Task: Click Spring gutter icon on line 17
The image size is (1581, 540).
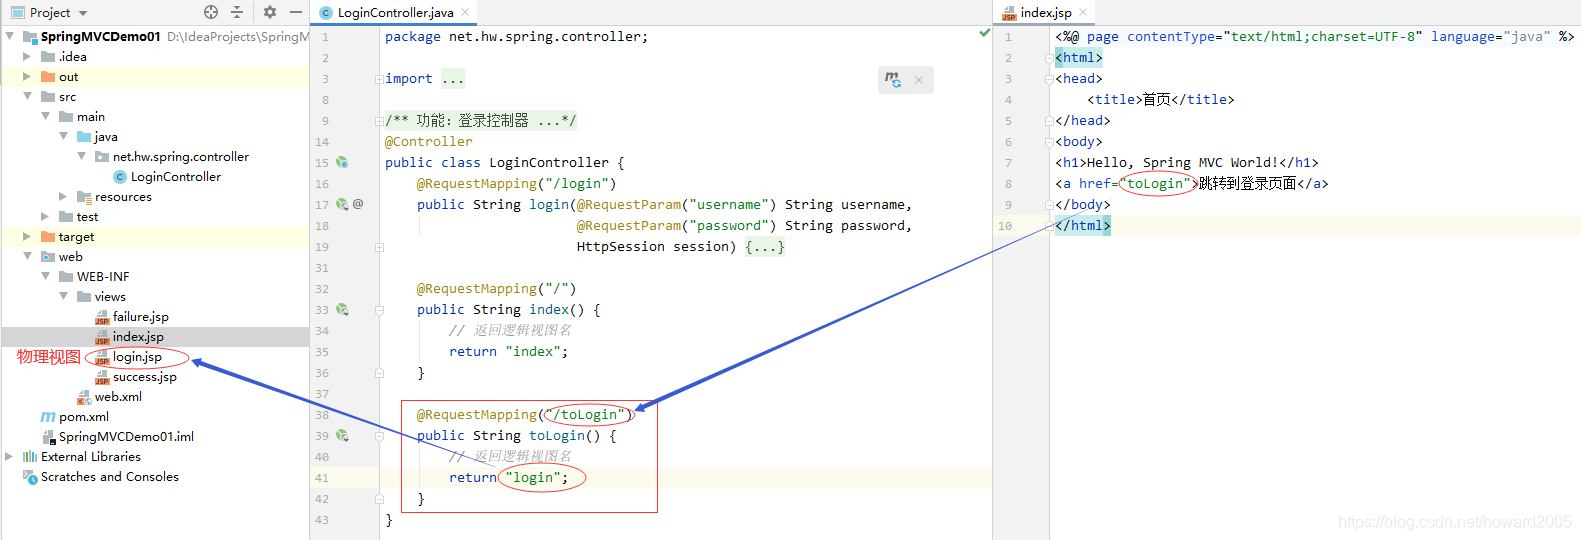Action: (x=342, y=204)
